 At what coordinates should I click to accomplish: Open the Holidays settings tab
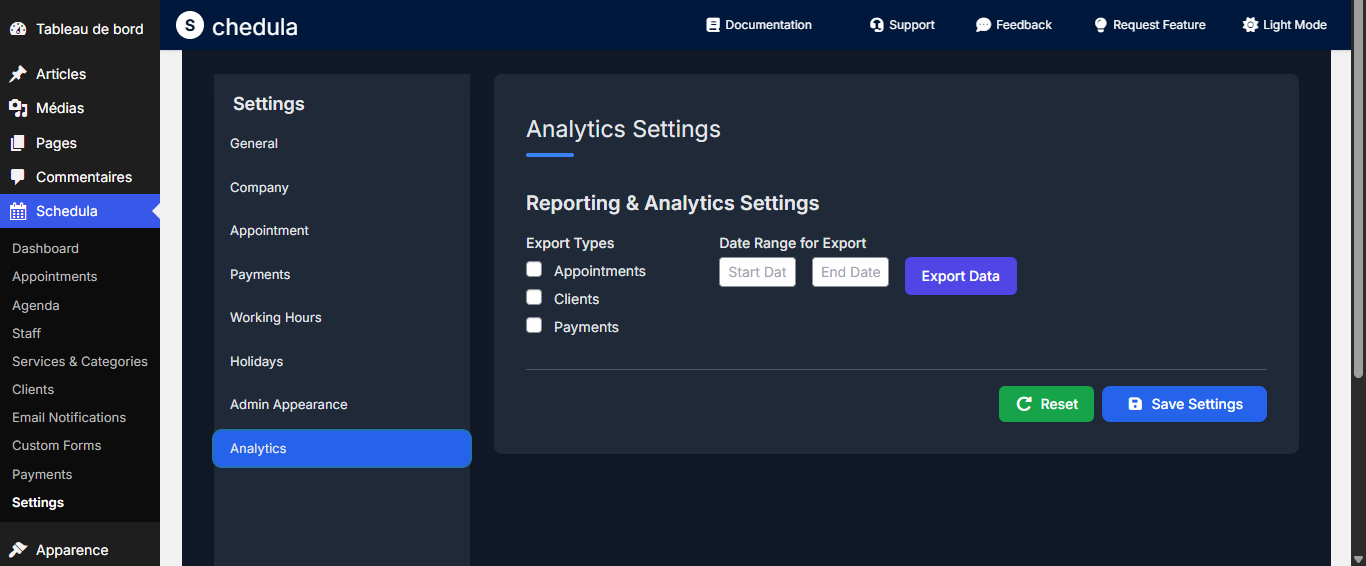(x=342, y=361)
